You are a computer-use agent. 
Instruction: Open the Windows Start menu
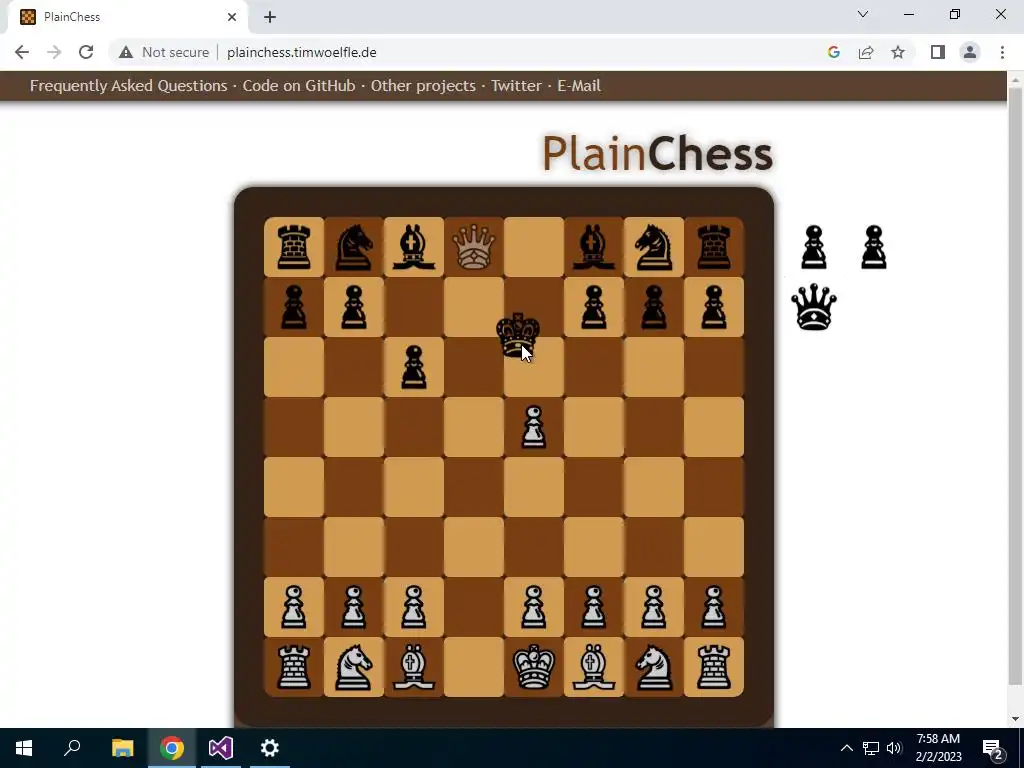[24, 748]
